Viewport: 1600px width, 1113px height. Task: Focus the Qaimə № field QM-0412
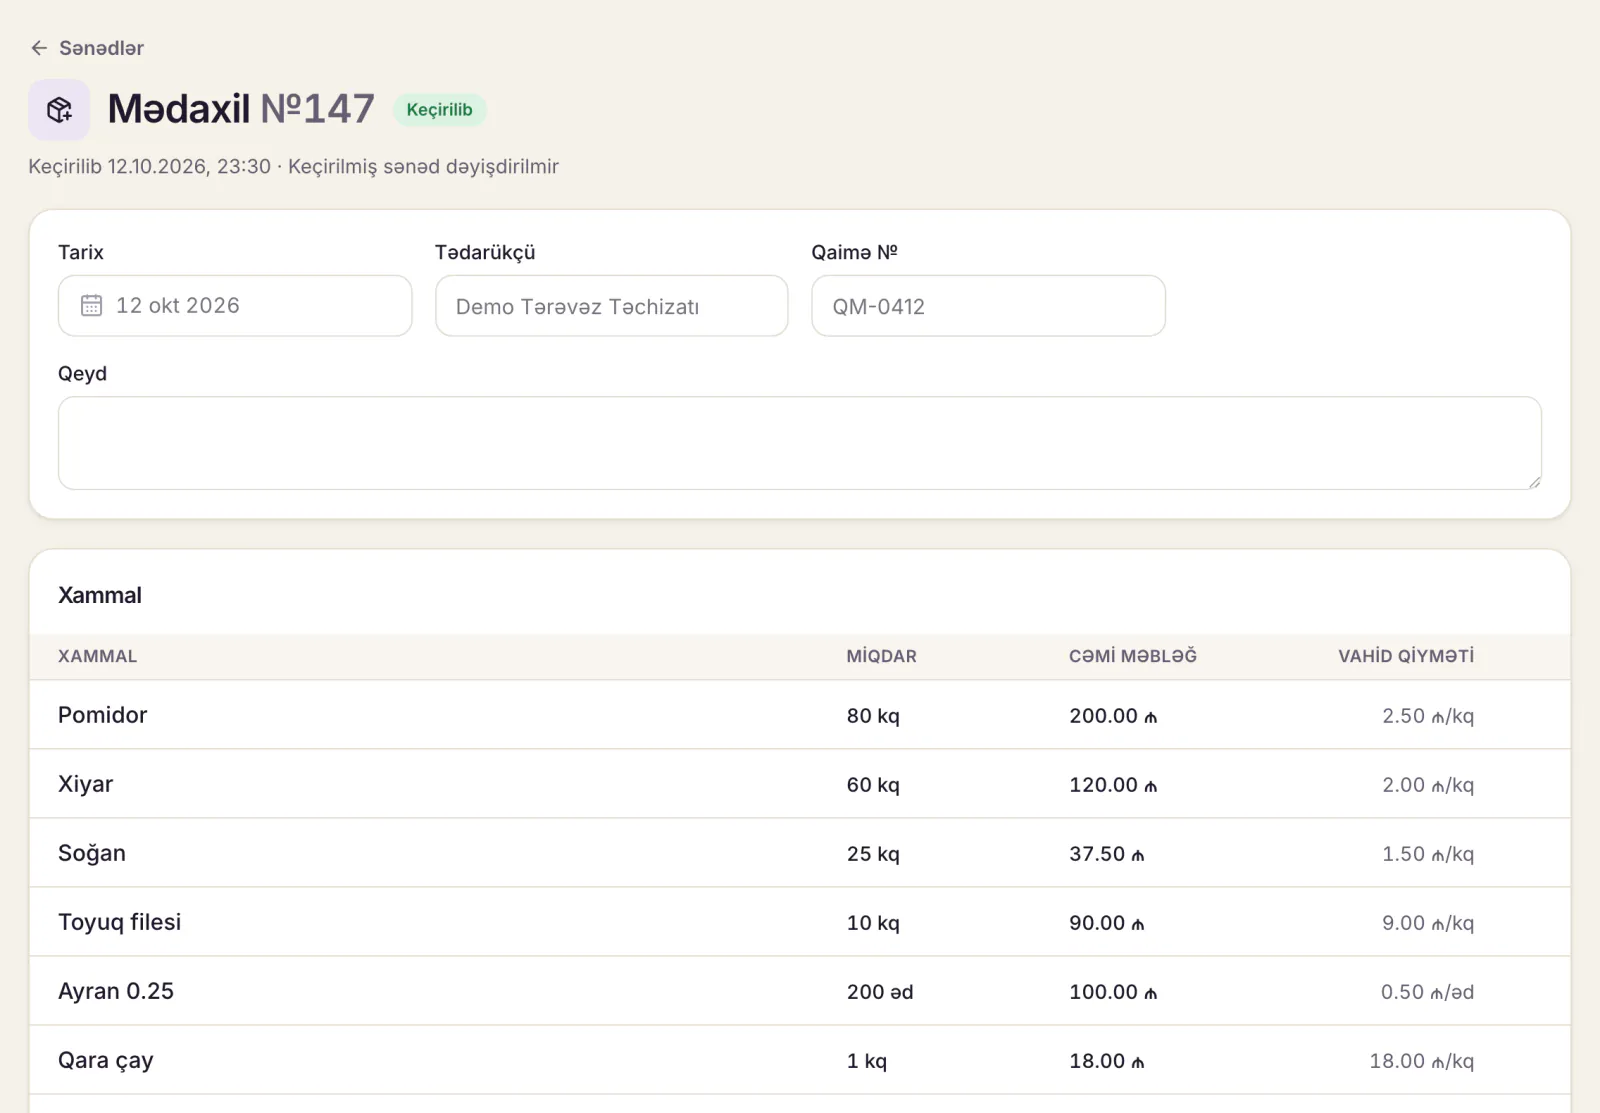point(988,306)
